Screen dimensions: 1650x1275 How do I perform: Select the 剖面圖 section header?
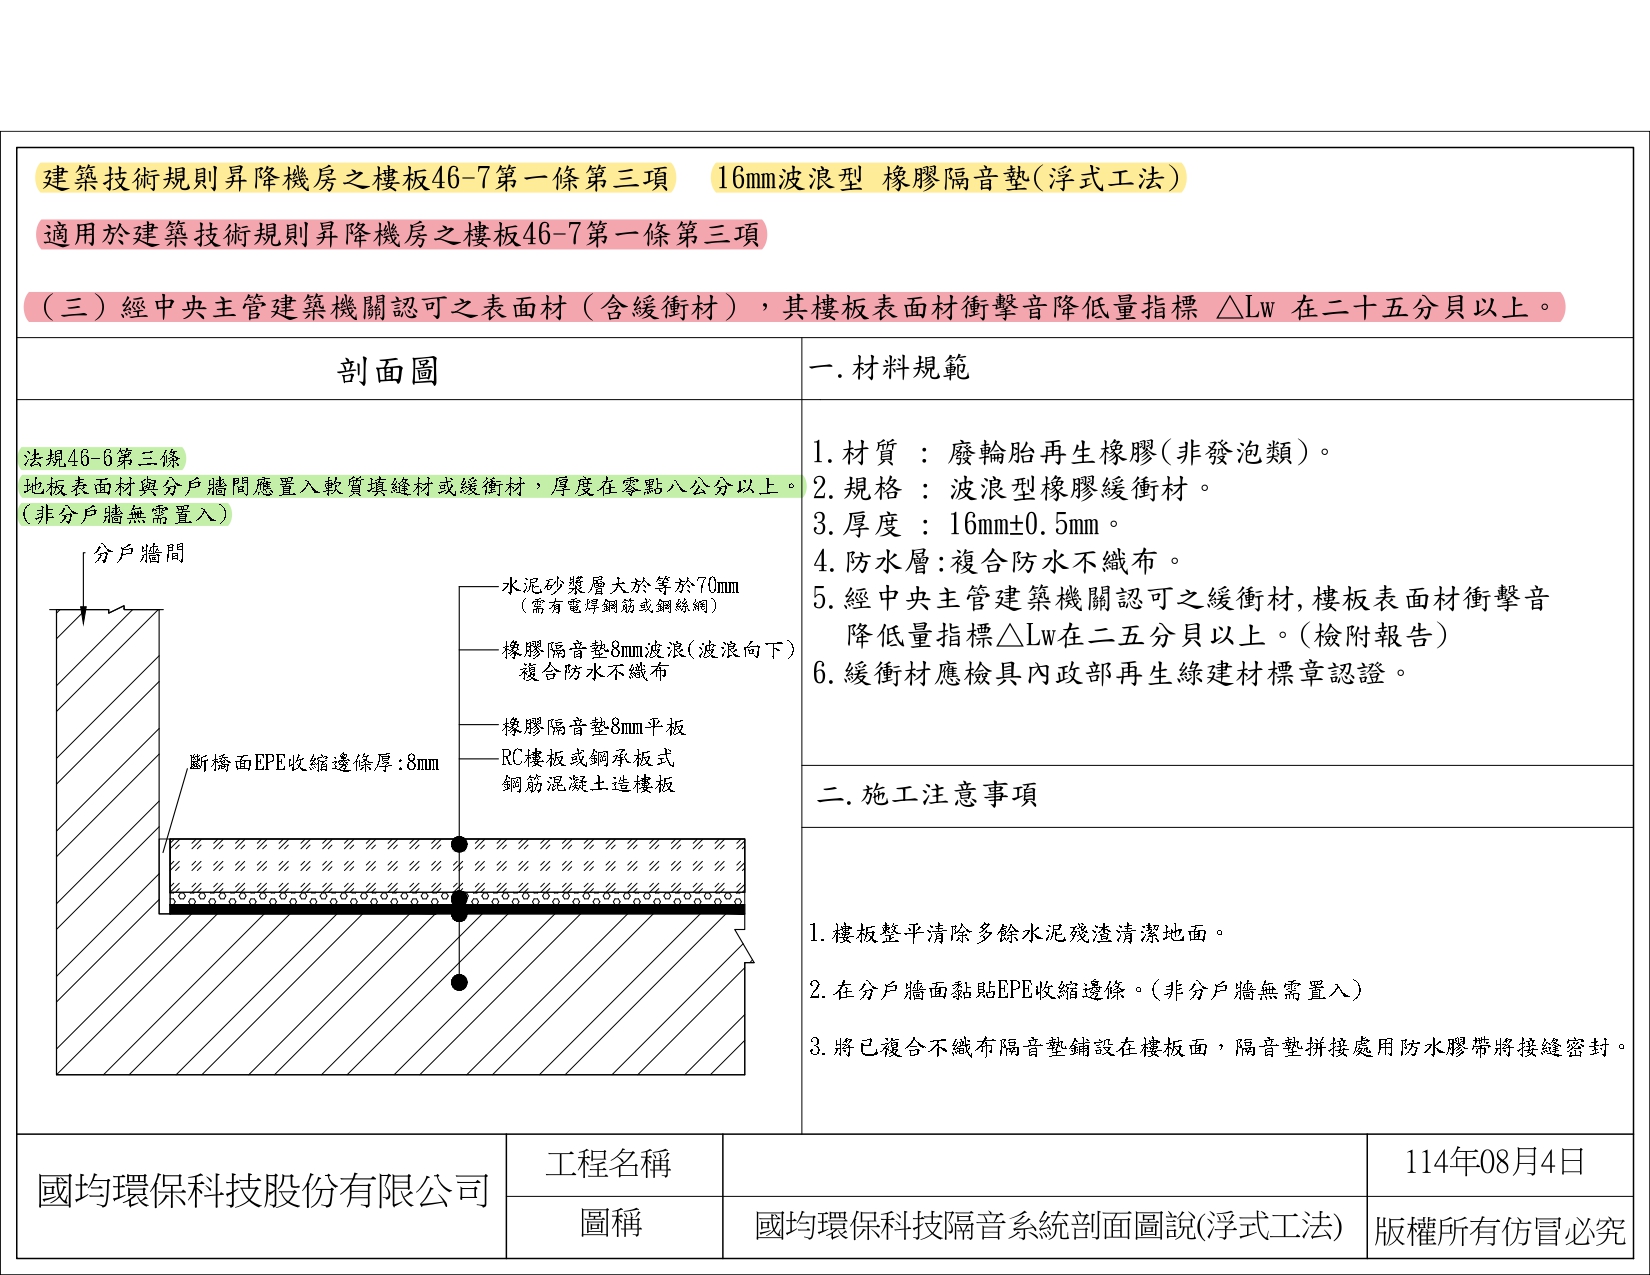(388, 371)
